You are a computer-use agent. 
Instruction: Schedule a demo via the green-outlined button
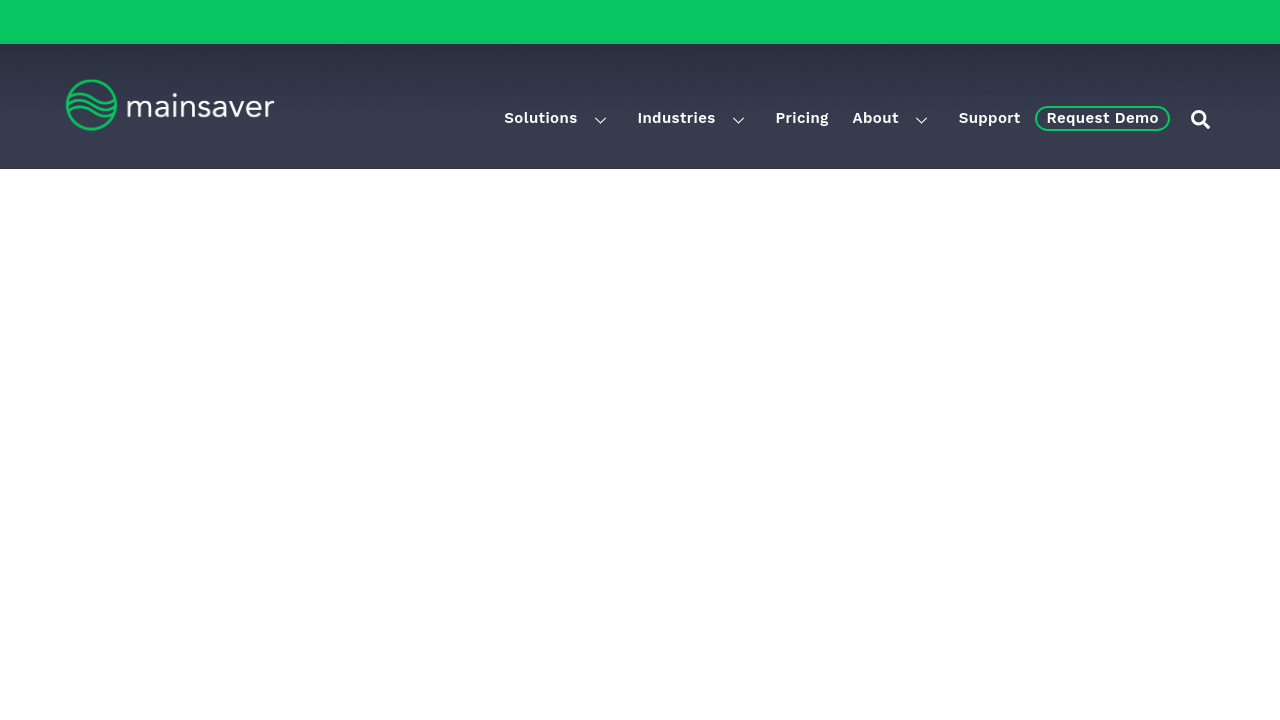1102,118
